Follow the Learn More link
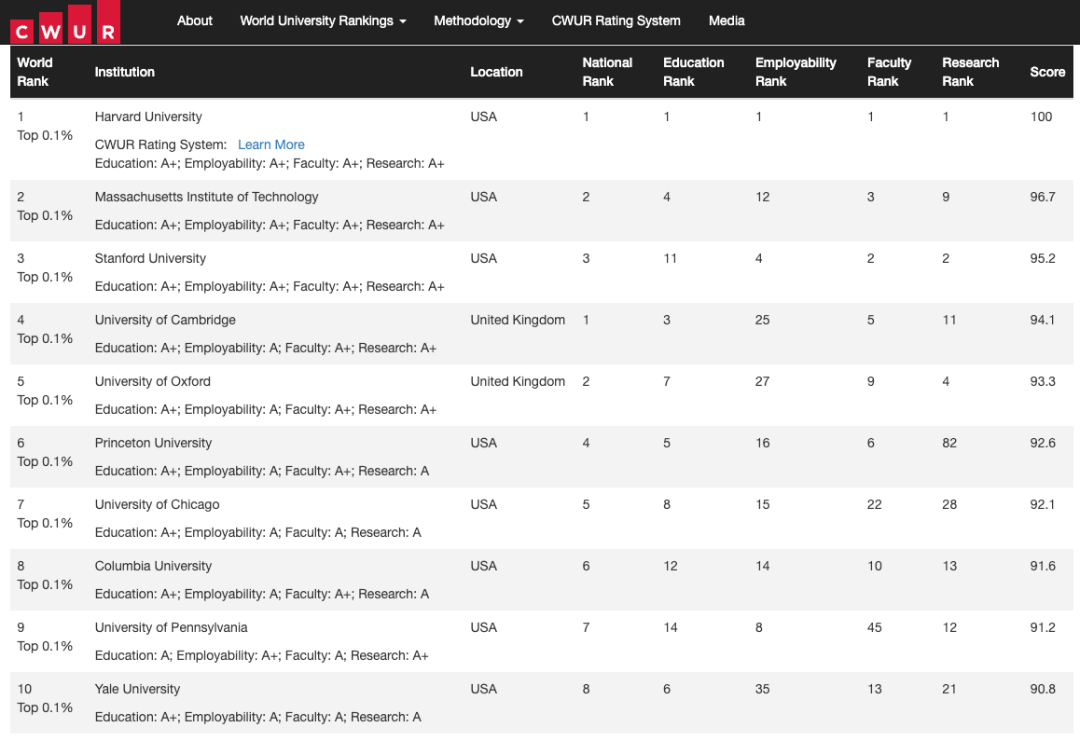 coord(271,145)
